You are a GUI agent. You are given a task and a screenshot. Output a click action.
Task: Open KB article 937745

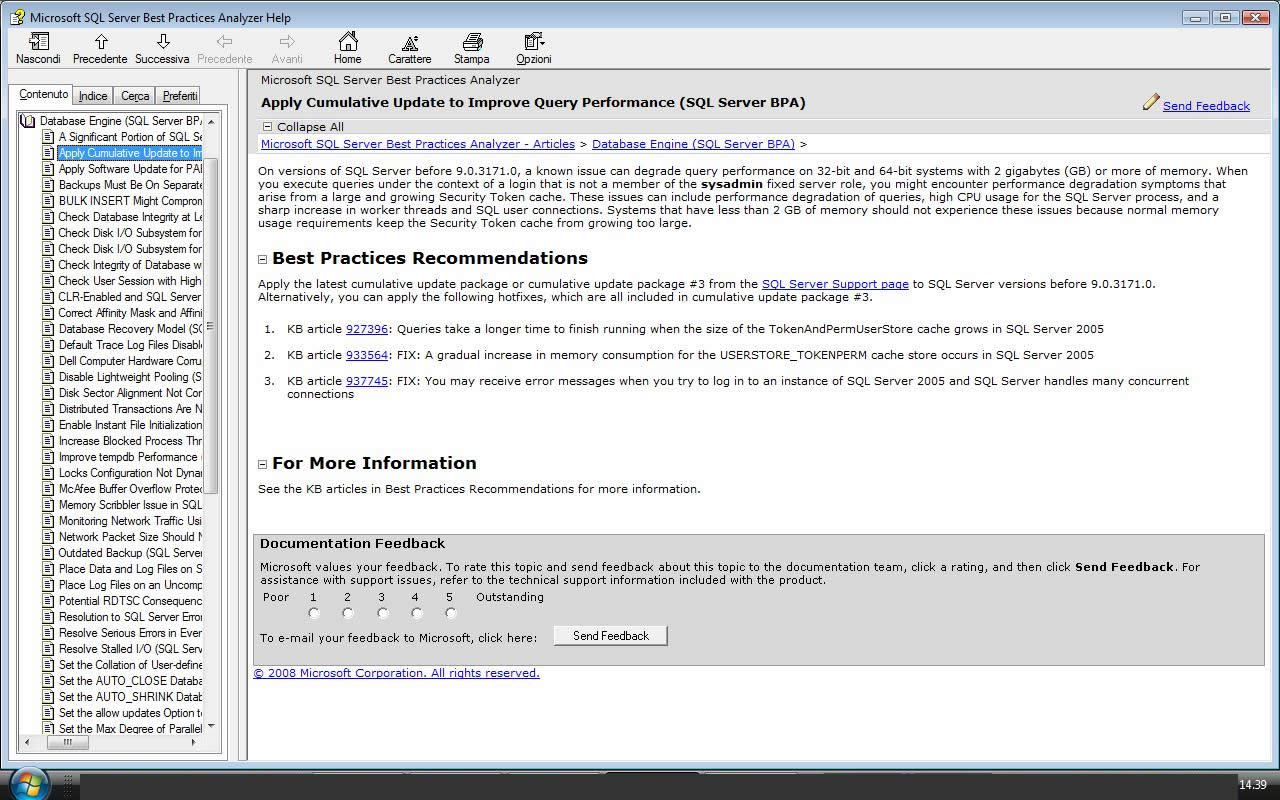click(x=367, y=381)
